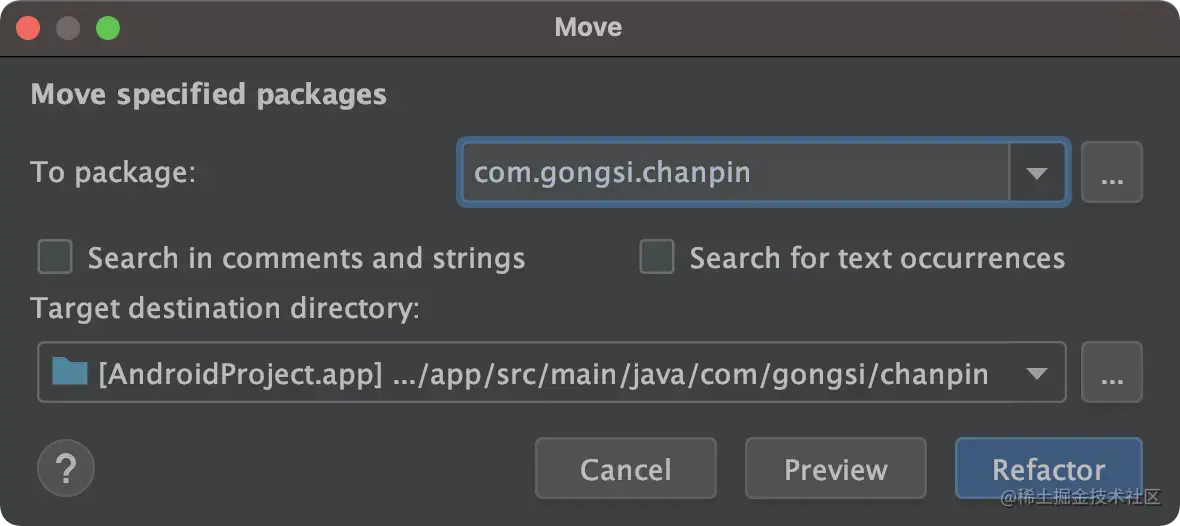Close the Move dialog with the red button
This screenshot has height=526, width=1180.
tap(28, 27)
